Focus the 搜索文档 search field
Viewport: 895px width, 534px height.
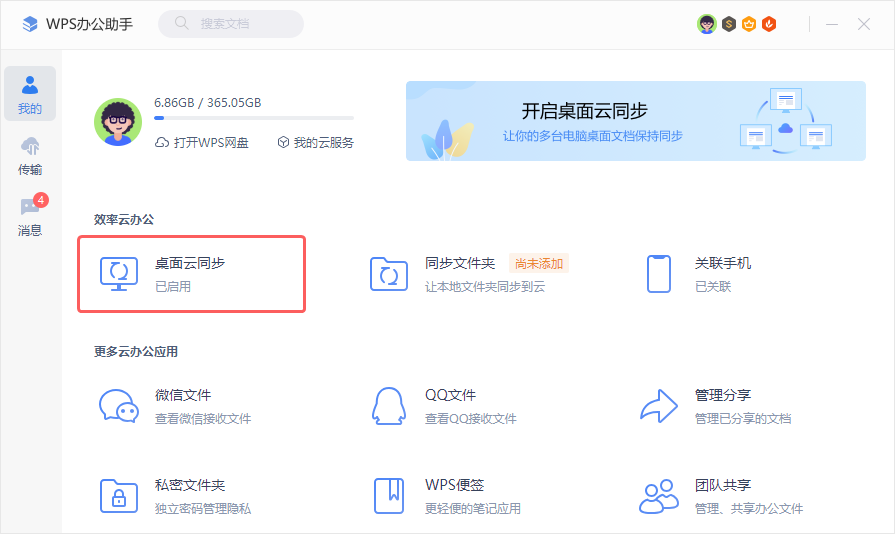[x=231, y=23]
